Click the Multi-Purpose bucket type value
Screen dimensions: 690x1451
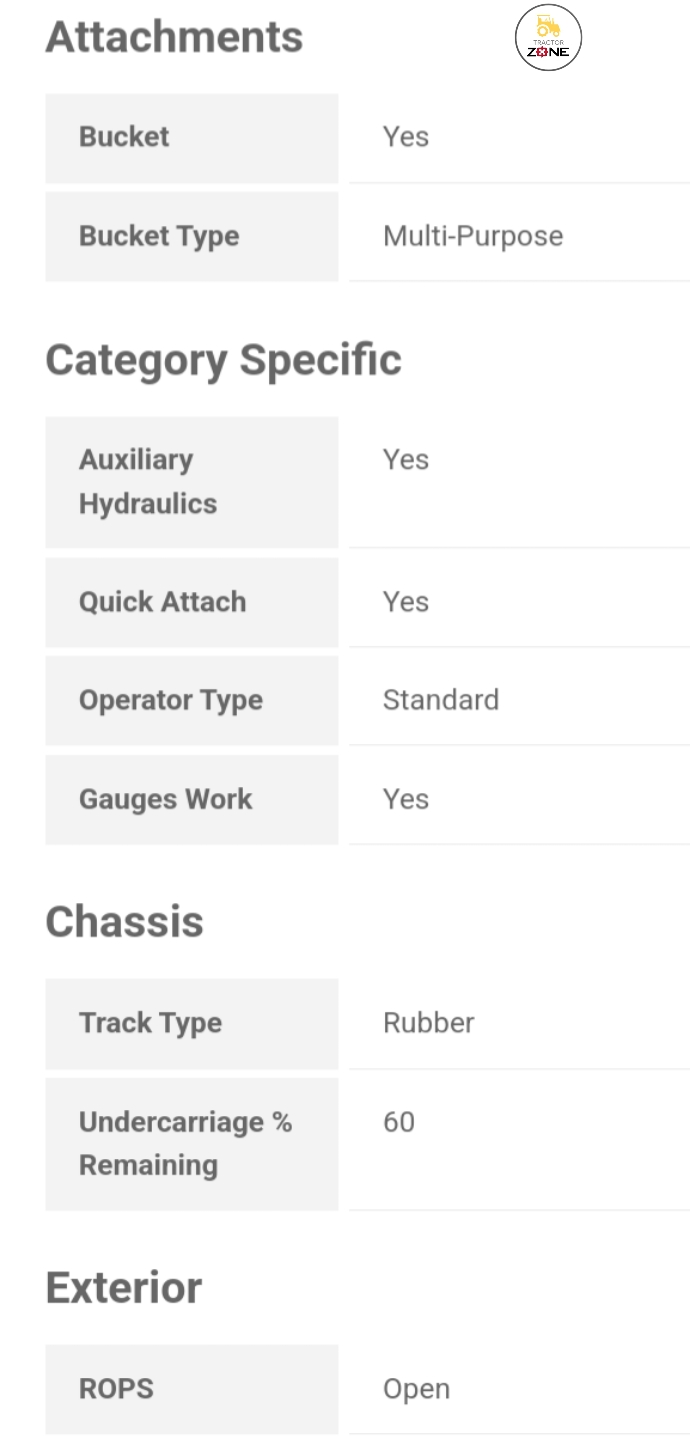[472, 236]
